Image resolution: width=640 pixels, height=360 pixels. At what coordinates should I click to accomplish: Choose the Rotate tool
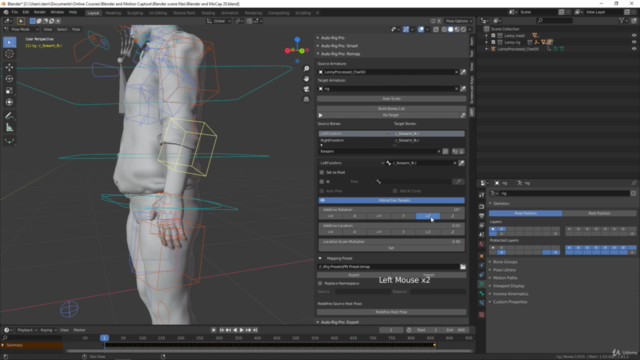click(9, 79)
